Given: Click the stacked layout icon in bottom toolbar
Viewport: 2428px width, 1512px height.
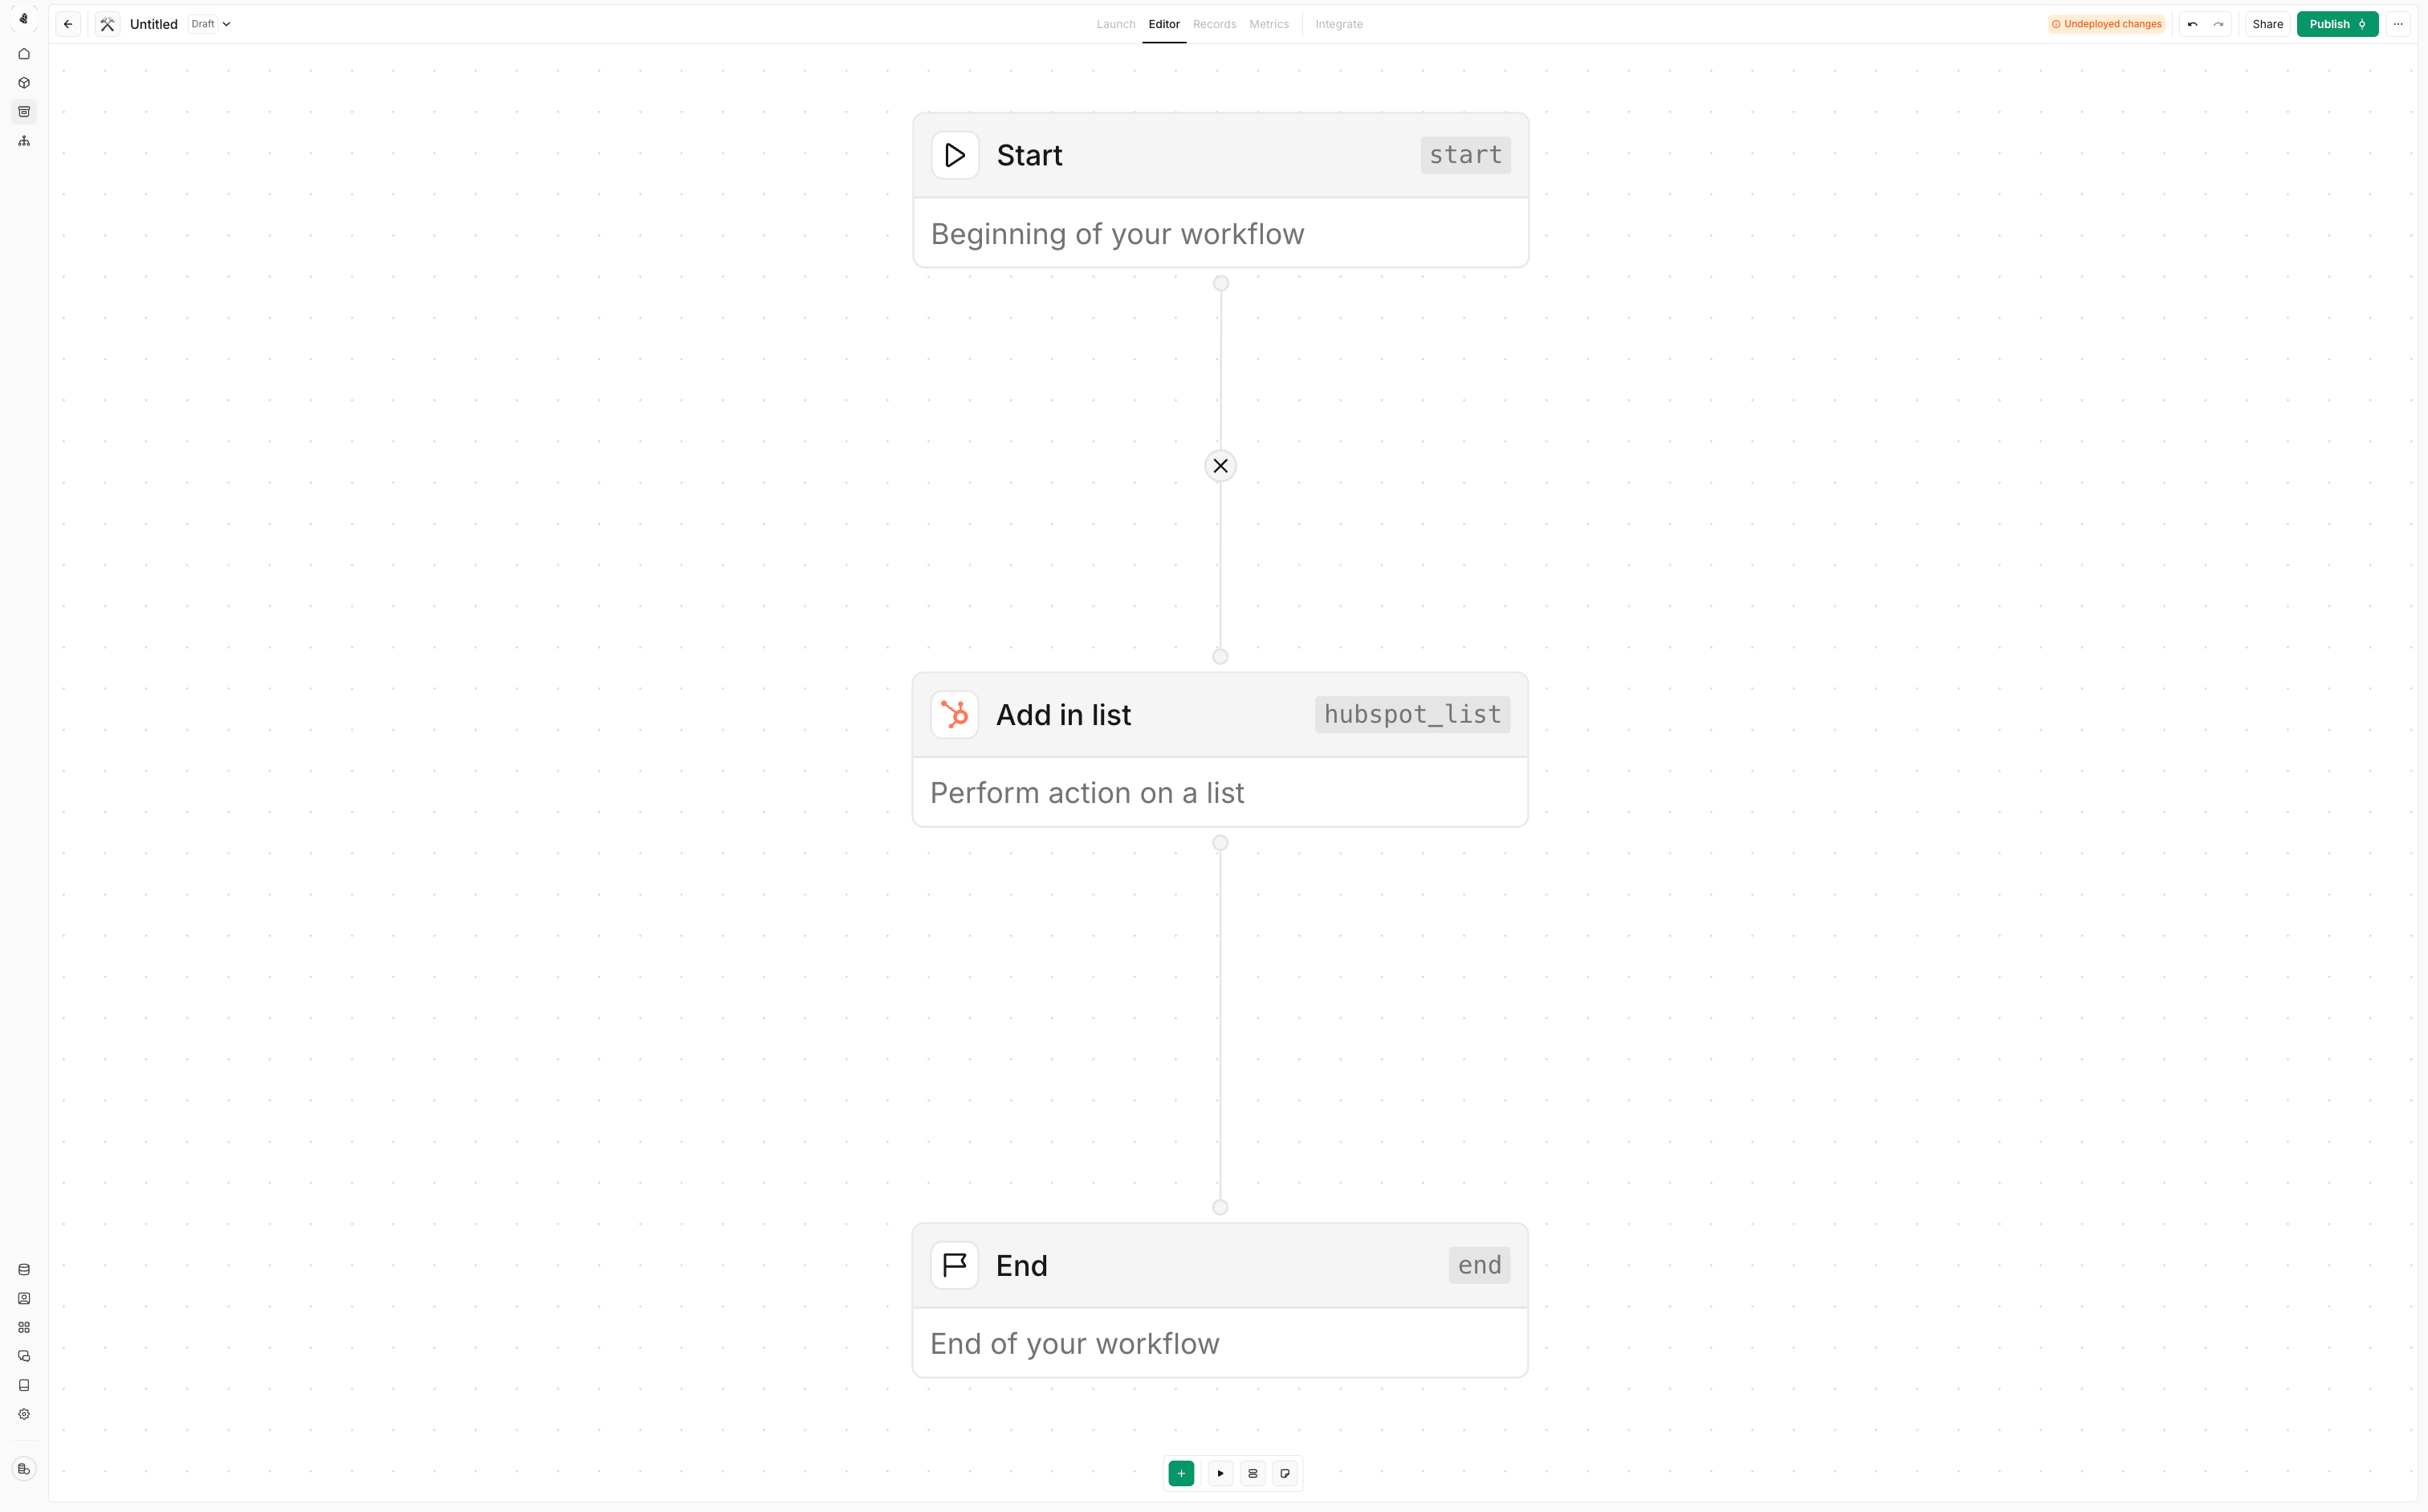Looking at the screenshot, I should [x=1252, y=1474].
